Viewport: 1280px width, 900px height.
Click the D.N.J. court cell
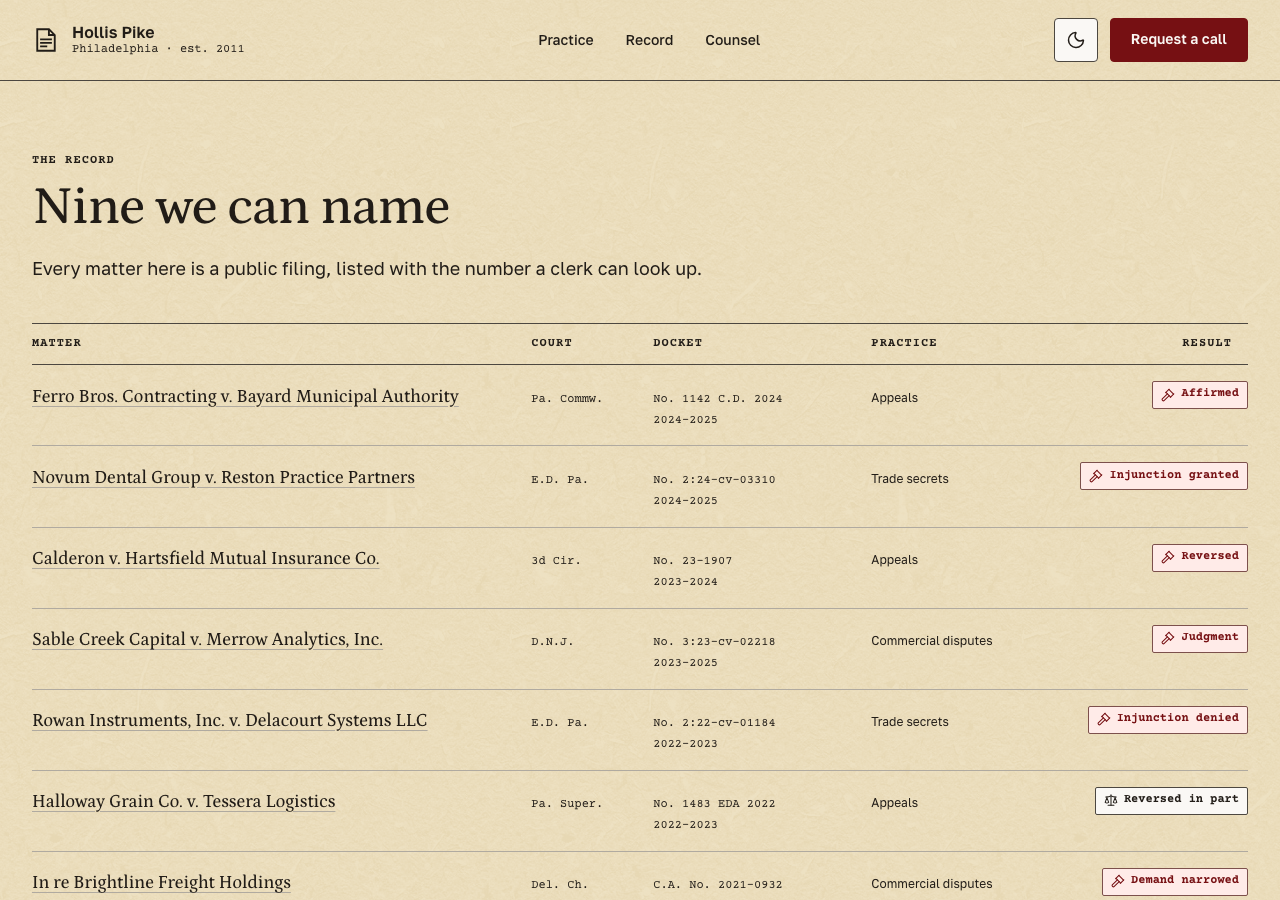[552, 641]
